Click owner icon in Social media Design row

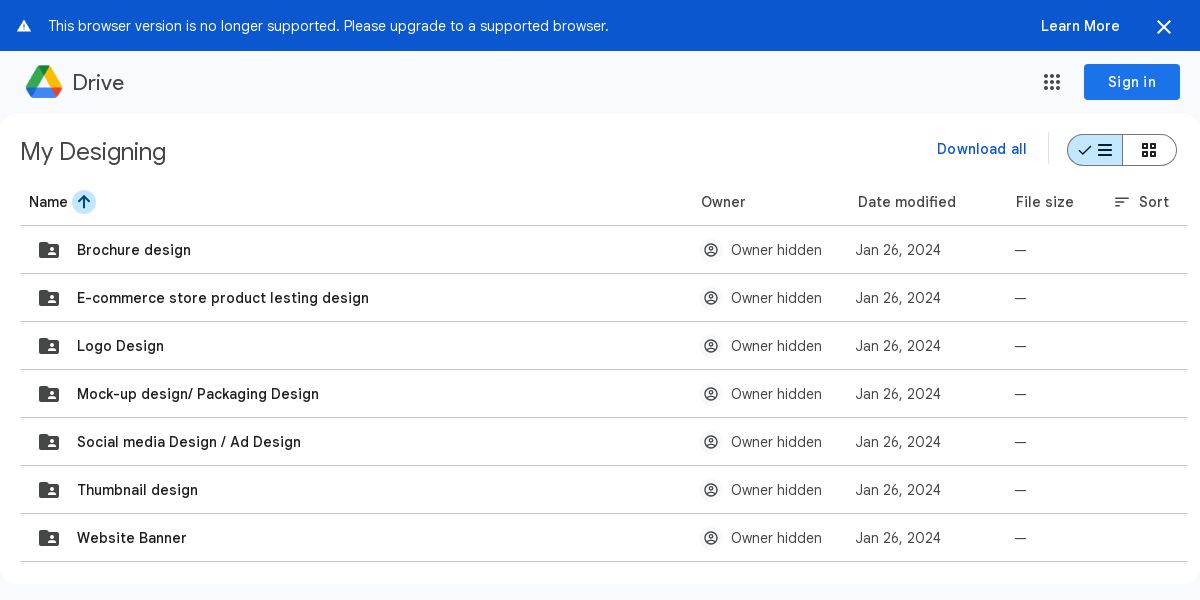click(x=711, y=442)
